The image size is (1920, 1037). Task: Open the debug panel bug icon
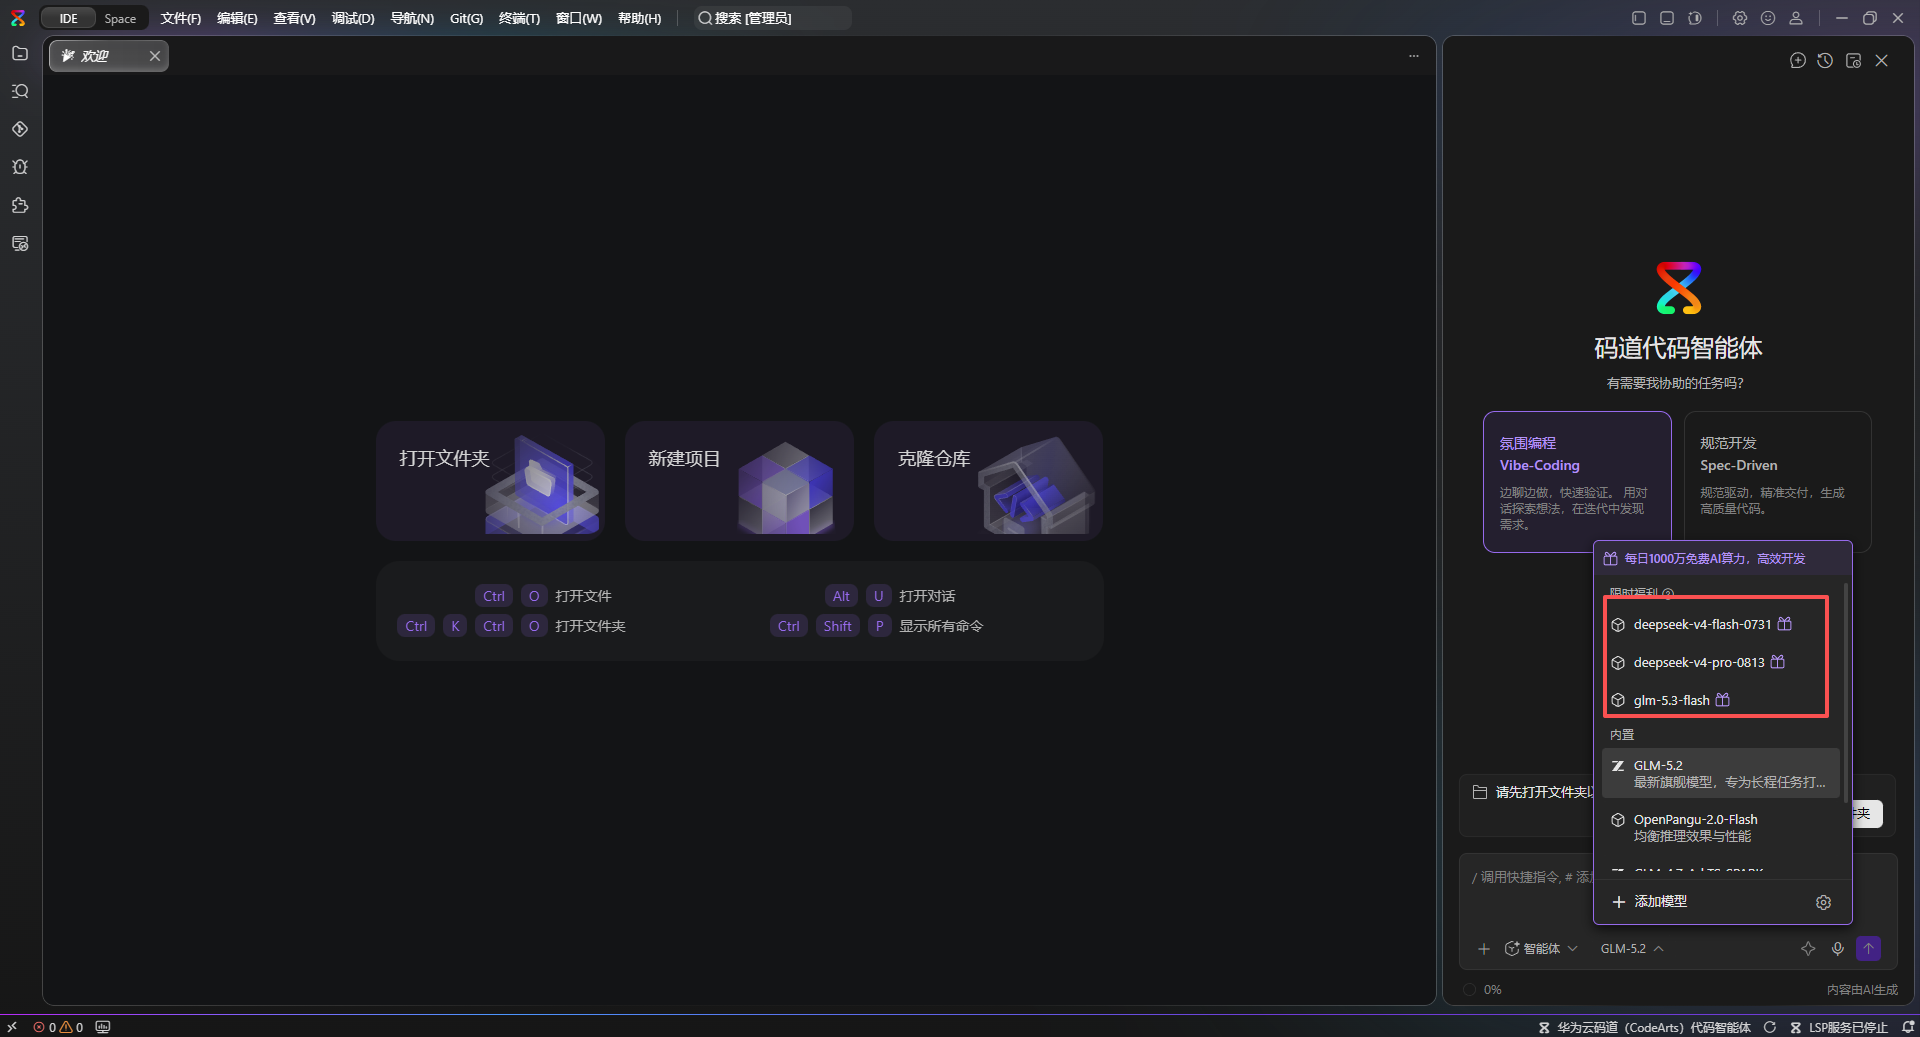pos(20,167)
